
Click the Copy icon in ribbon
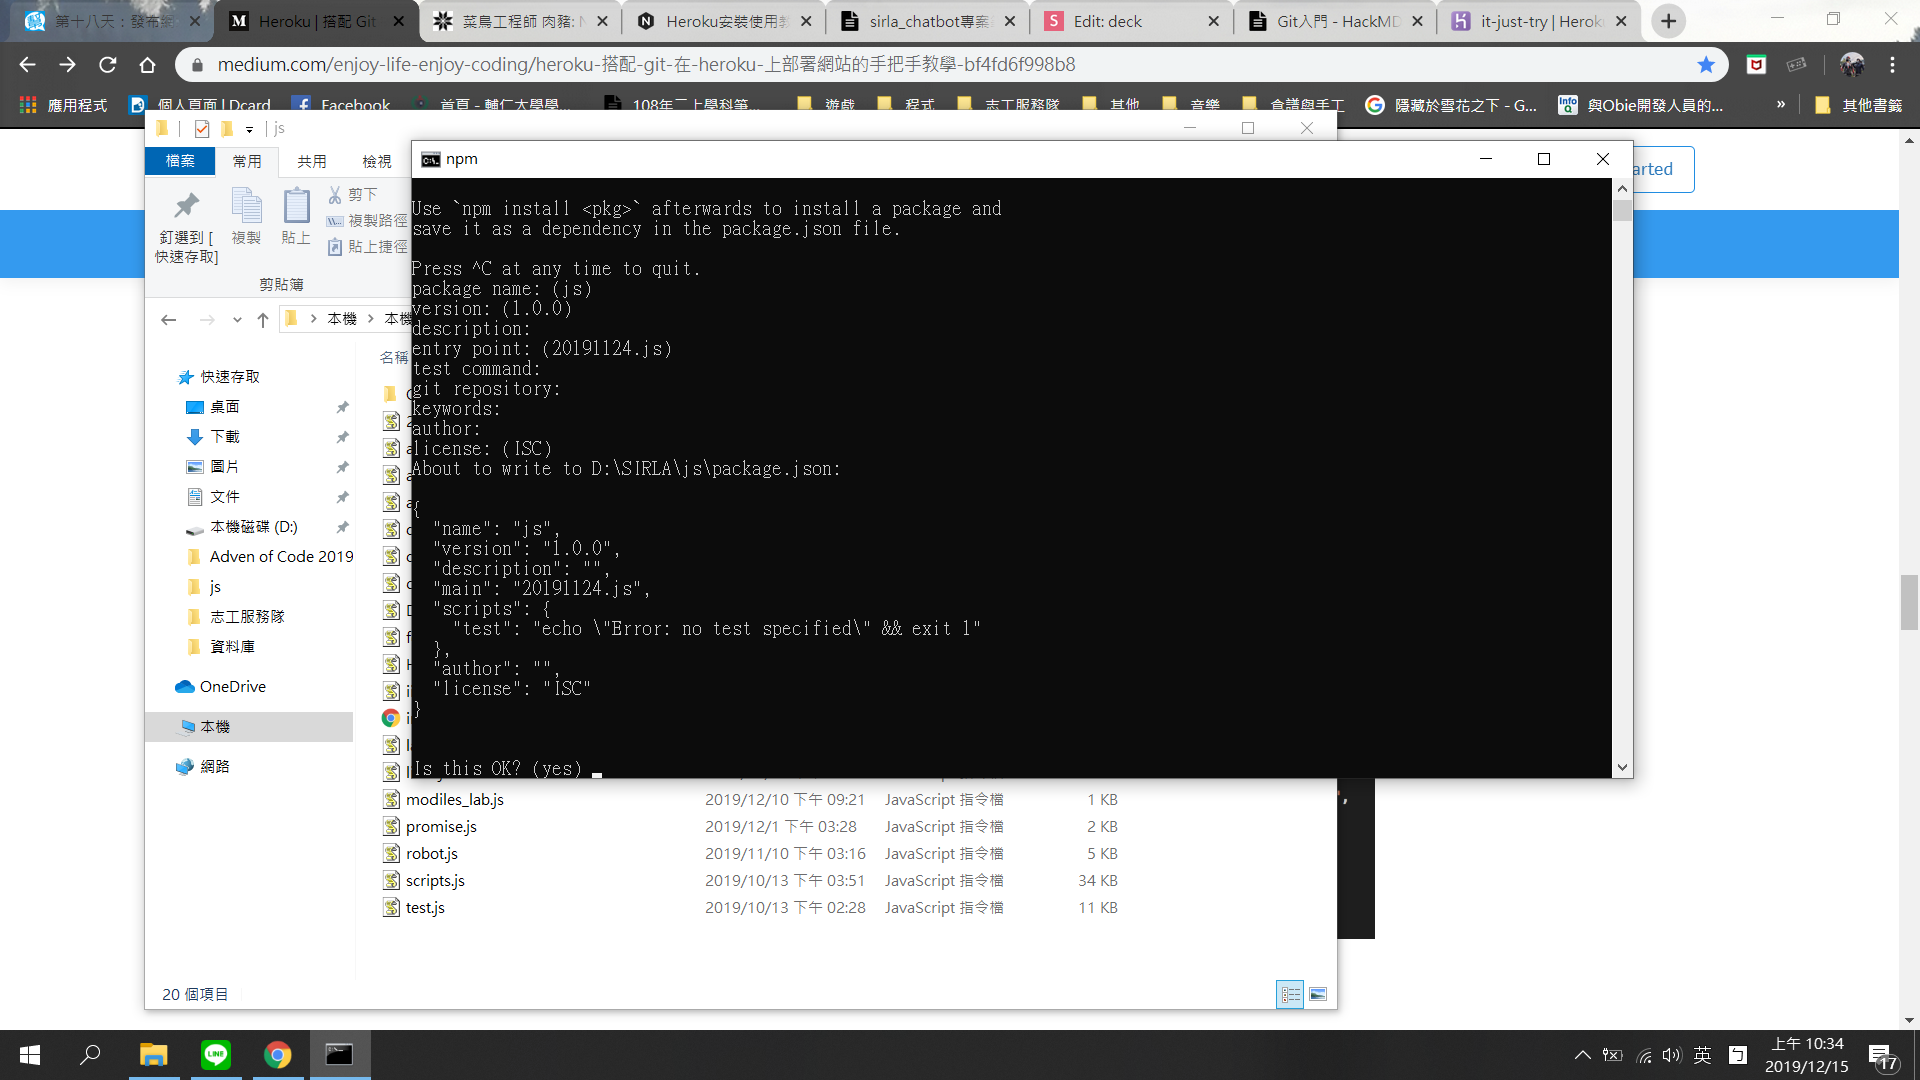tap(246, 207)
